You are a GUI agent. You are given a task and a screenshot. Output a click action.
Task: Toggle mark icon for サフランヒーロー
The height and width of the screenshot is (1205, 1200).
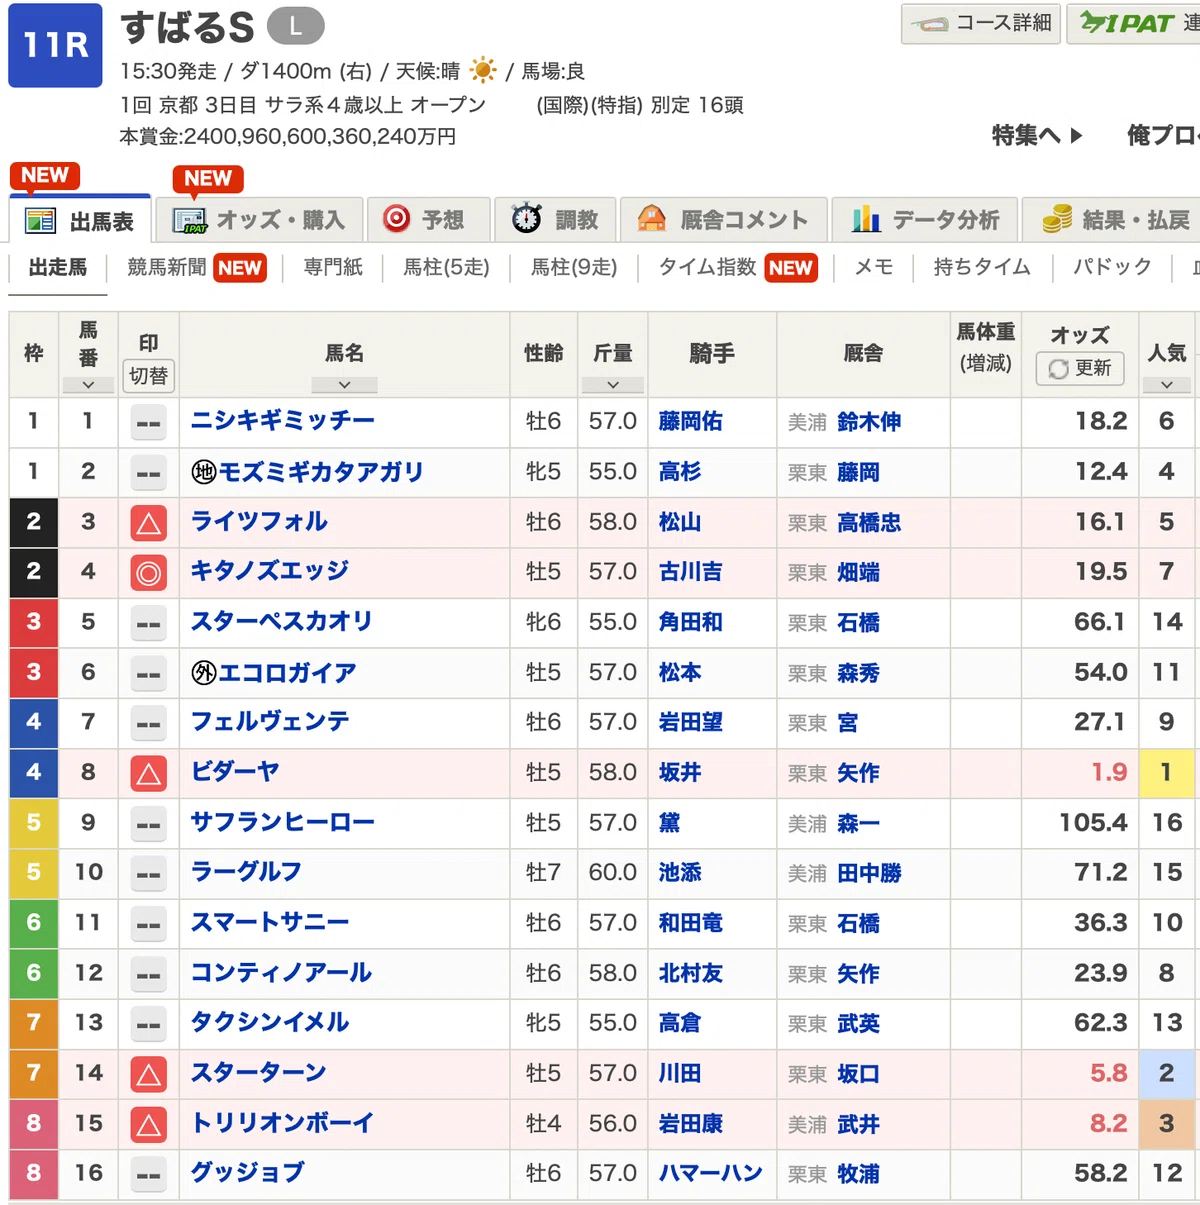coord(148,824)
